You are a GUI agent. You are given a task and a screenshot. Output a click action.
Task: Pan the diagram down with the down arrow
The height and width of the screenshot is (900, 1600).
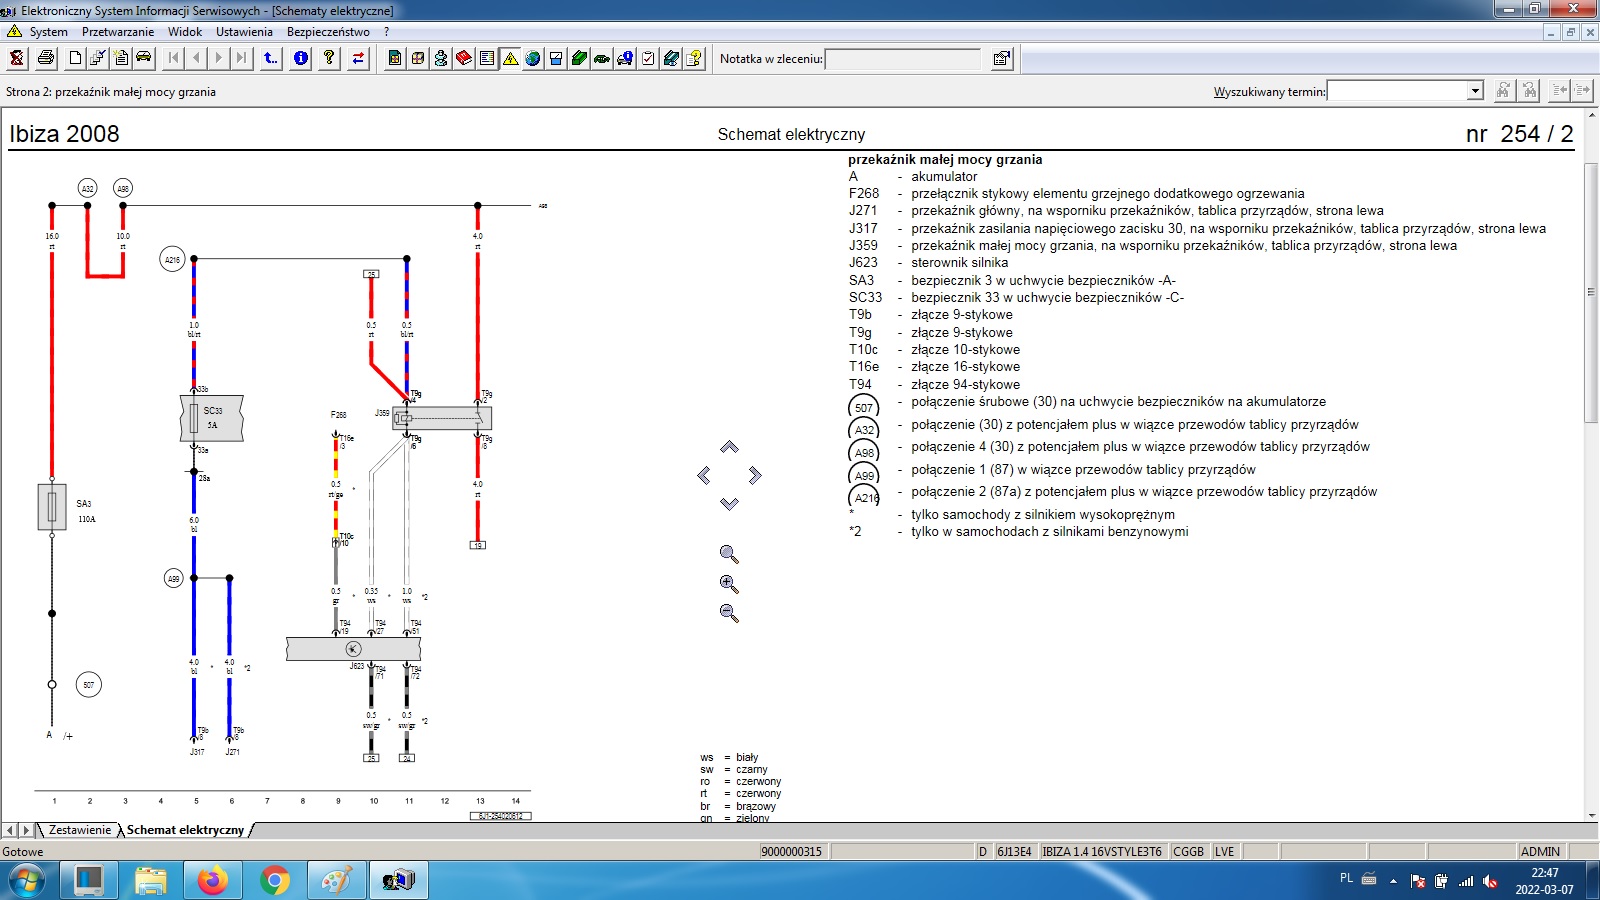click(x=730, y=504)
